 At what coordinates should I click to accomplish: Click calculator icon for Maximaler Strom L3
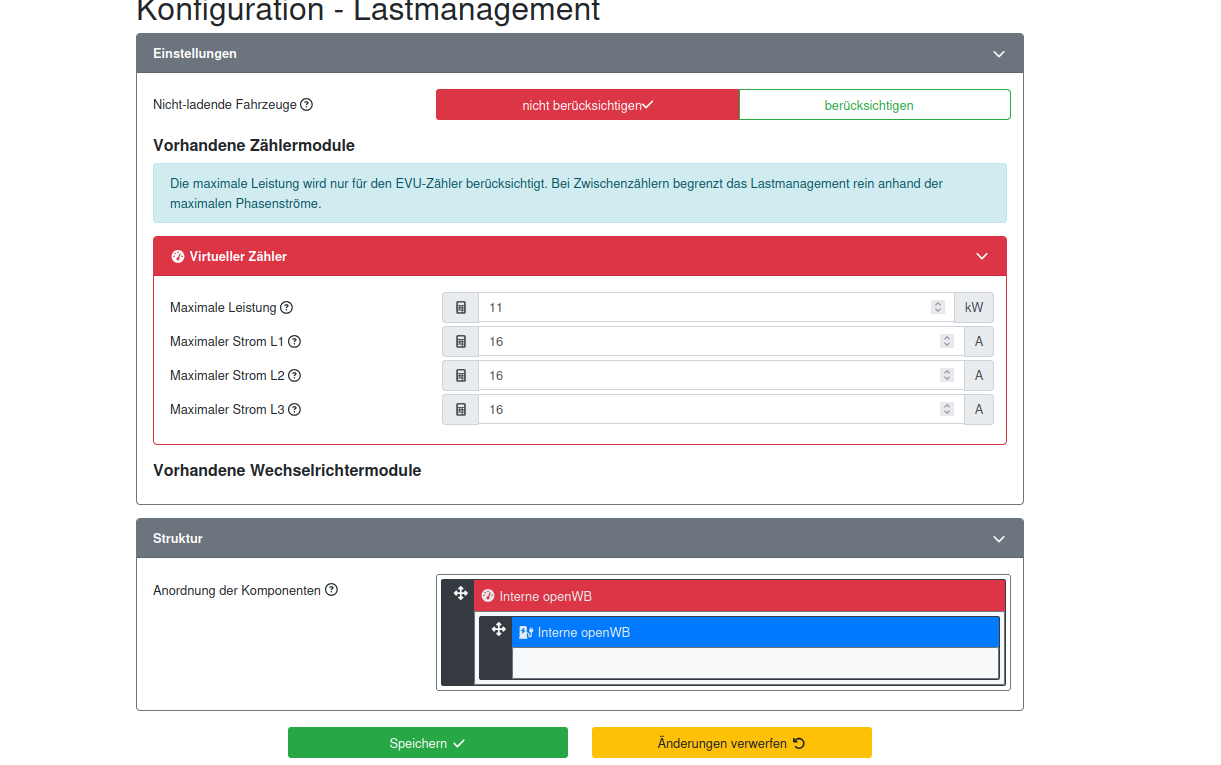pos(461,409)
